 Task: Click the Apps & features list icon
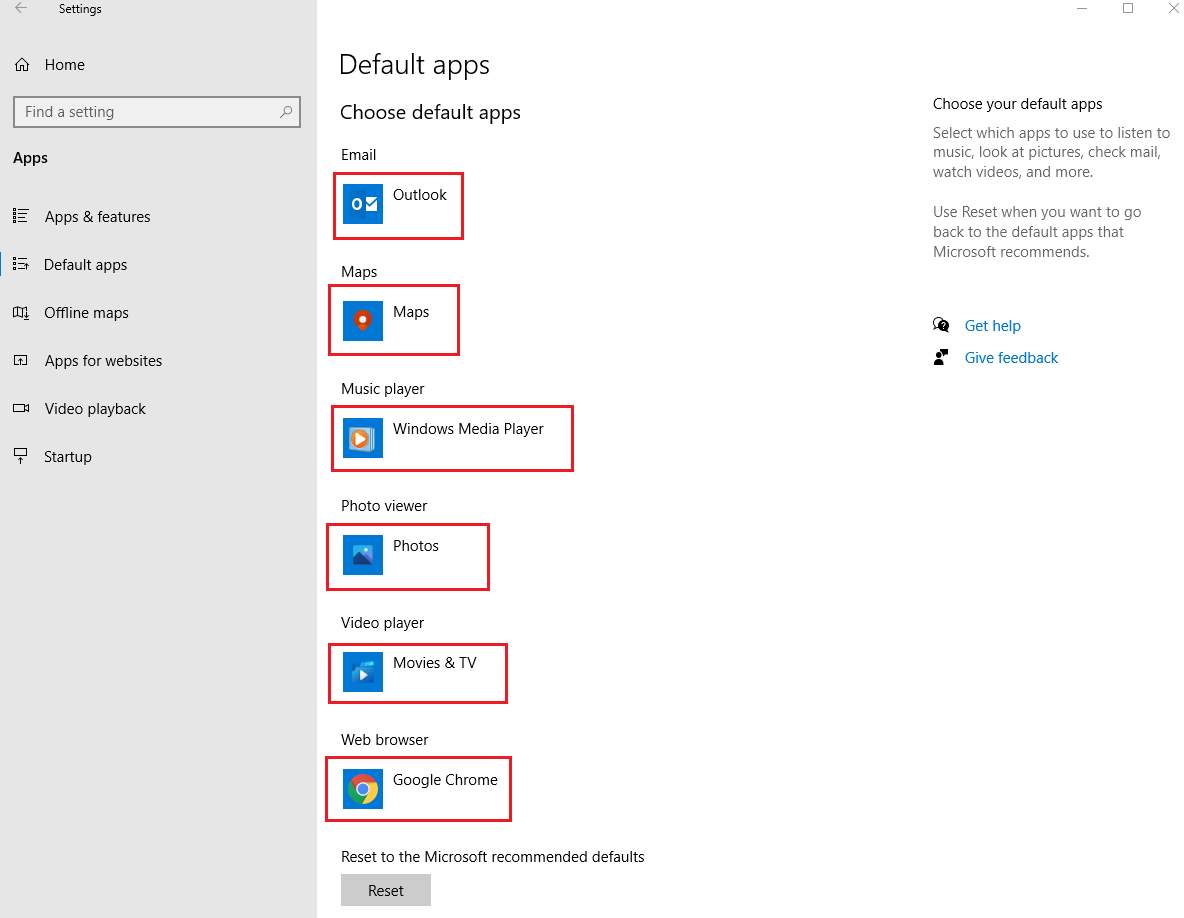pyautogui.click(x=21, y=217)
